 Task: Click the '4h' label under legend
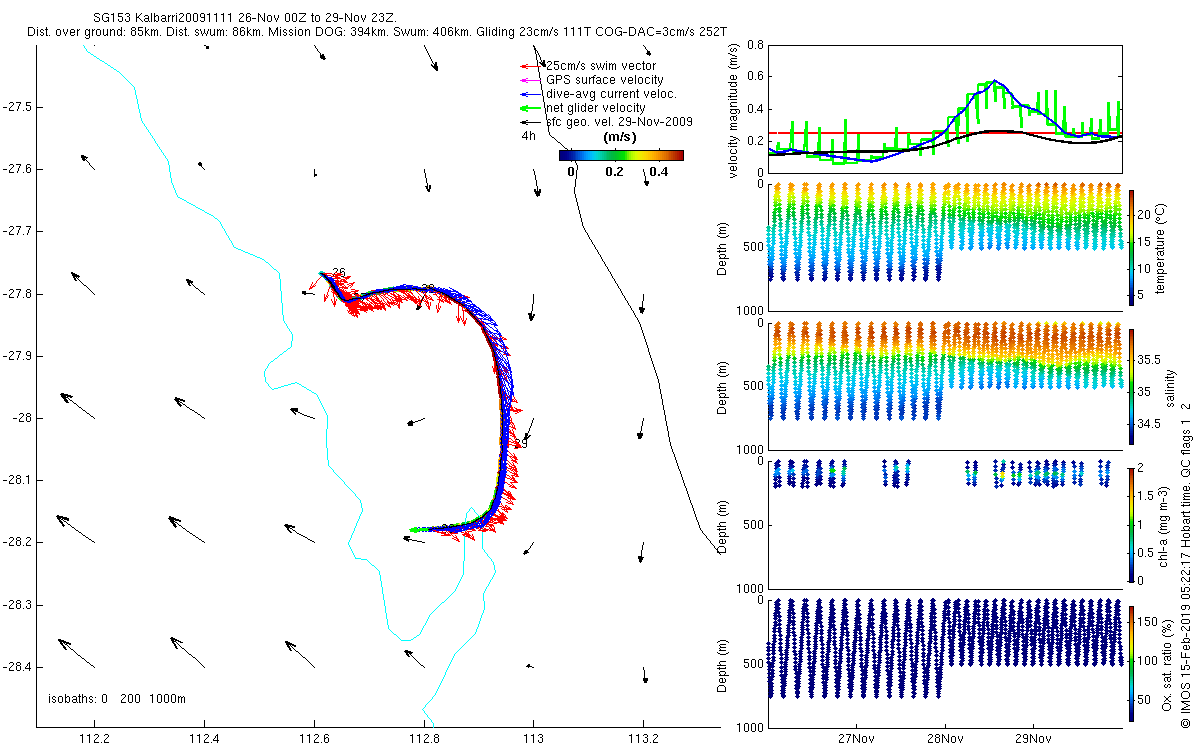(x=528, y=136)
